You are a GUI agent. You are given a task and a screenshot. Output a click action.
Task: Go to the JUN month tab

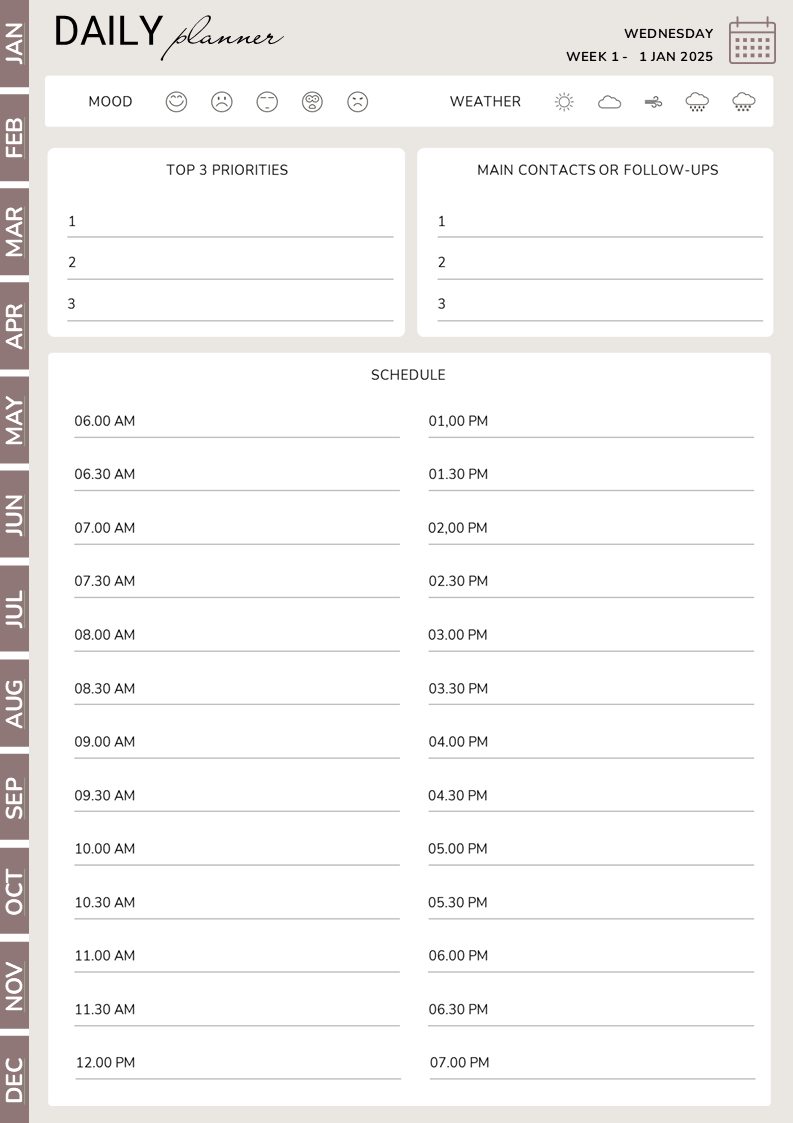[x=14, y=515]
